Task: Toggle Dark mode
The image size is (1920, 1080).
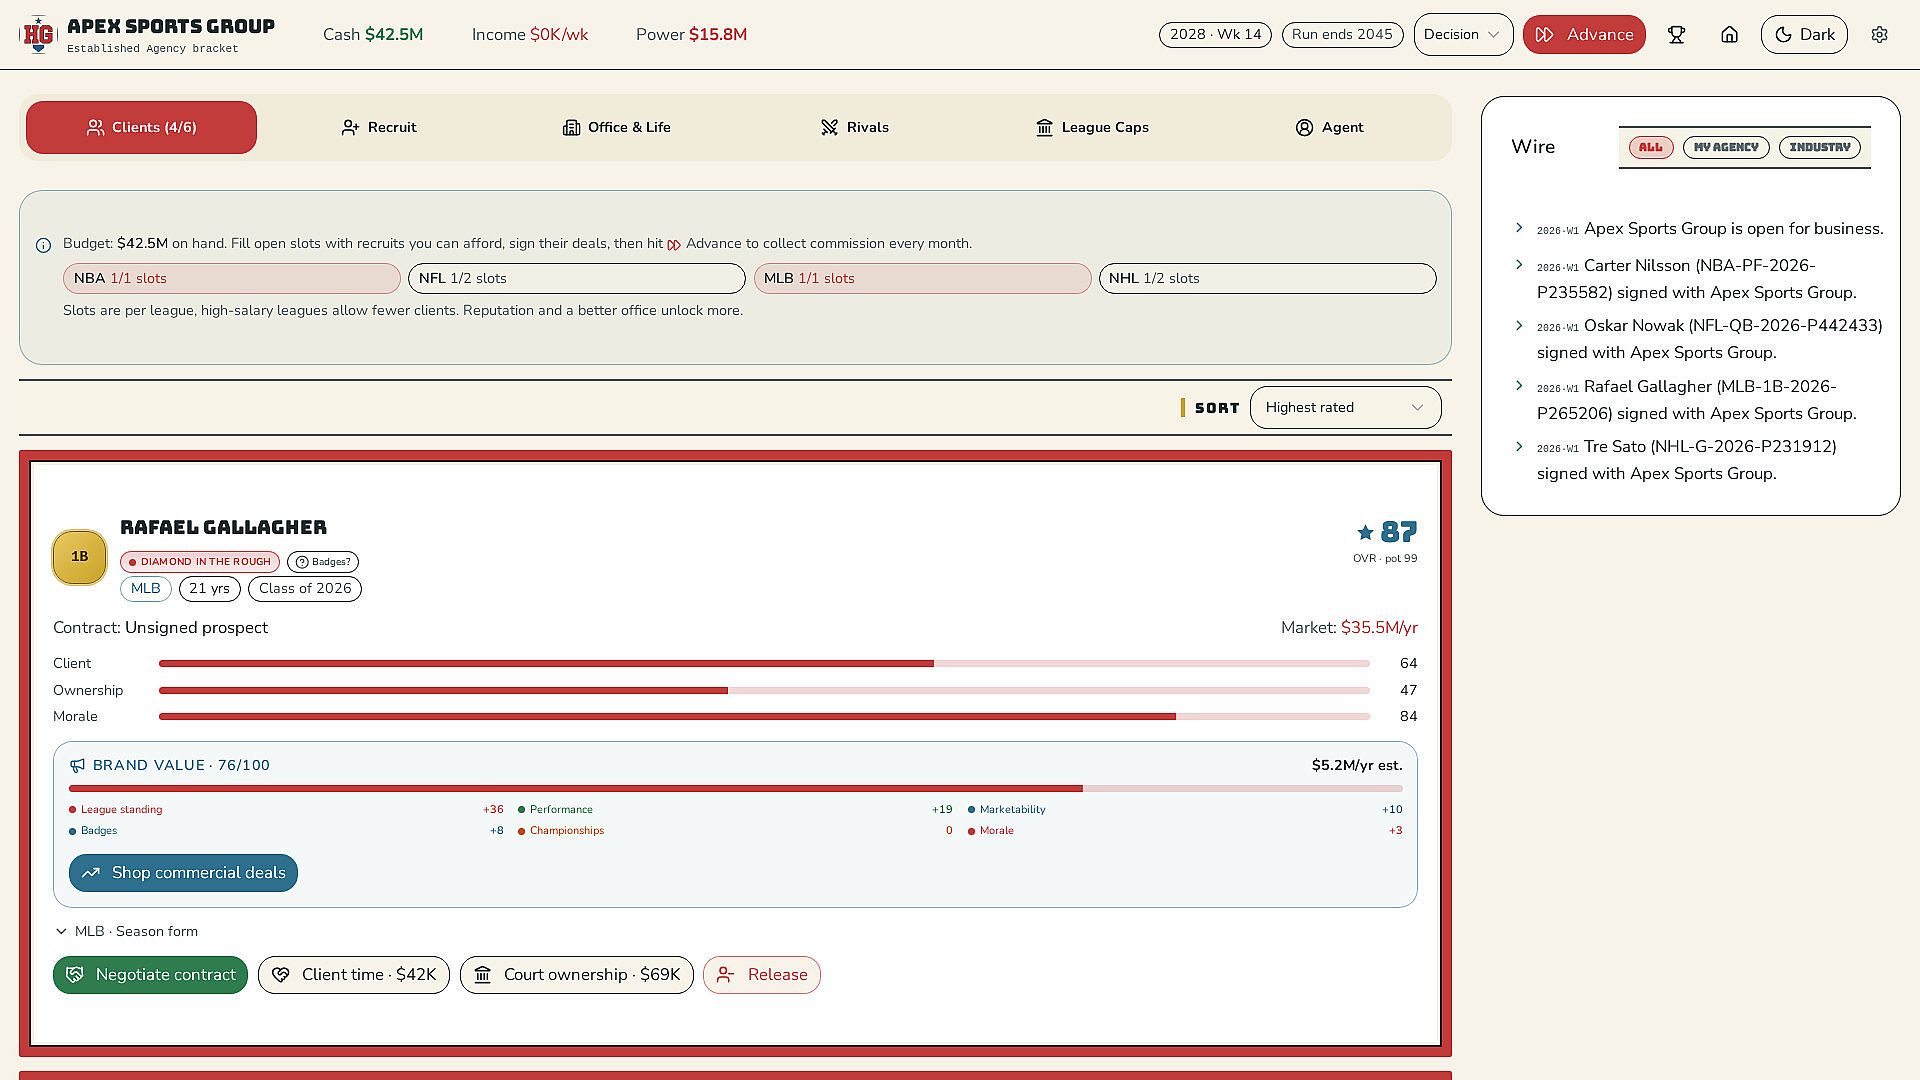Action: [1804, 35]
